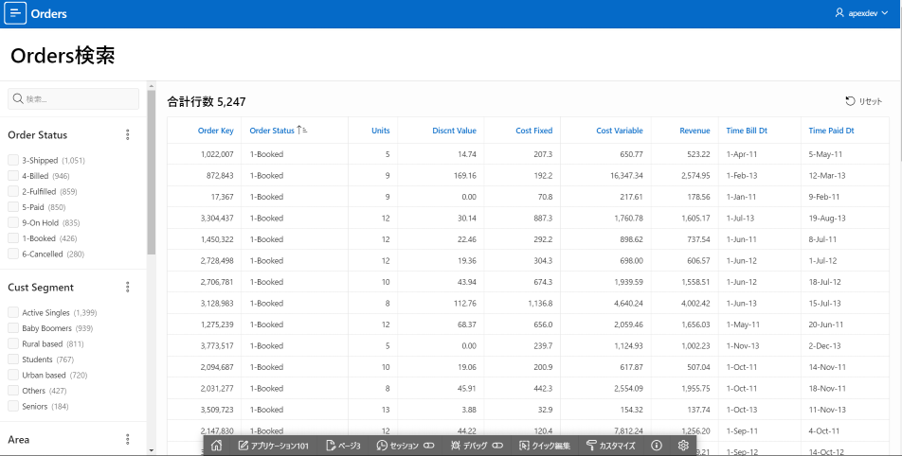This screenshot has width=902, height=456.
Task: Open Area facet actions menu
Action: point(127,439)
